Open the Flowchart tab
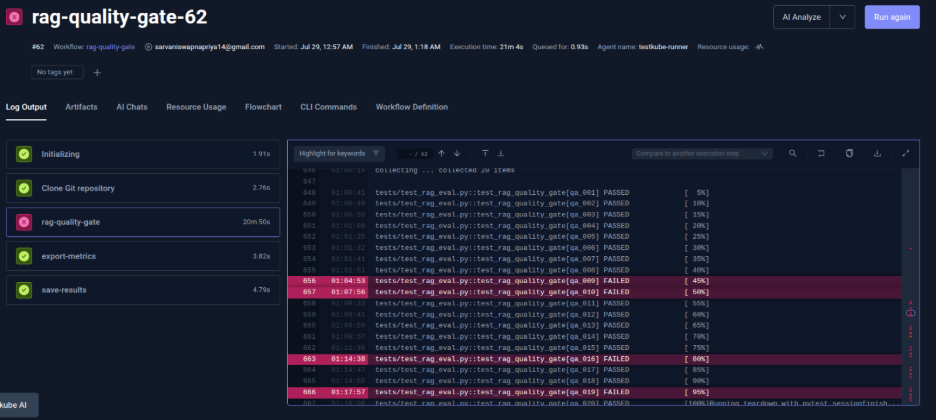 (x=263, y=107)
